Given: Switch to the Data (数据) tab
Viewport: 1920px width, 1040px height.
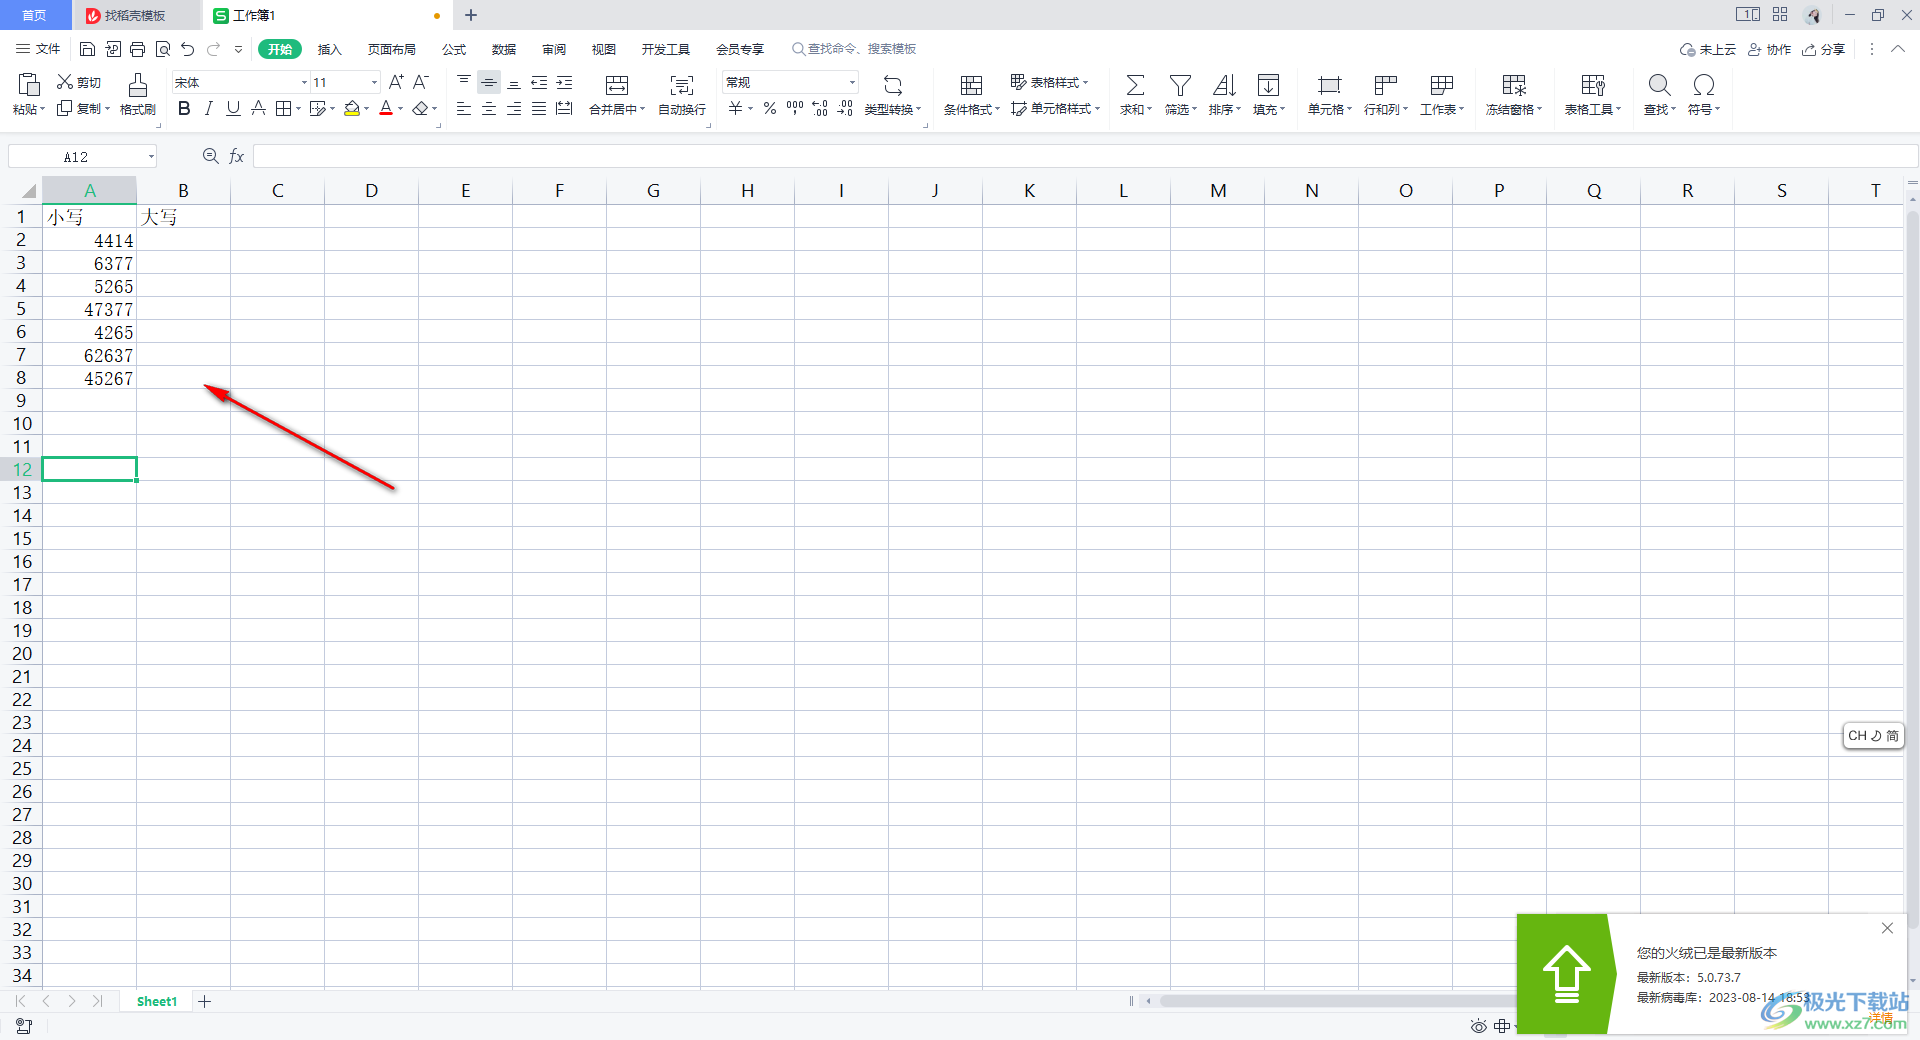Looking at the screenshot, I should 504,49.
